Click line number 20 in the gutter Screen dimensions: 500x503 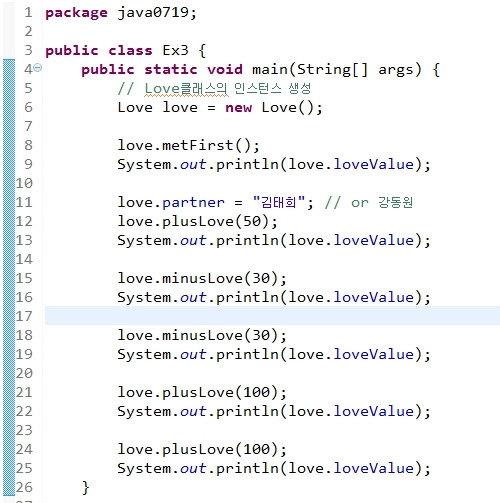(x=24, y=373)
